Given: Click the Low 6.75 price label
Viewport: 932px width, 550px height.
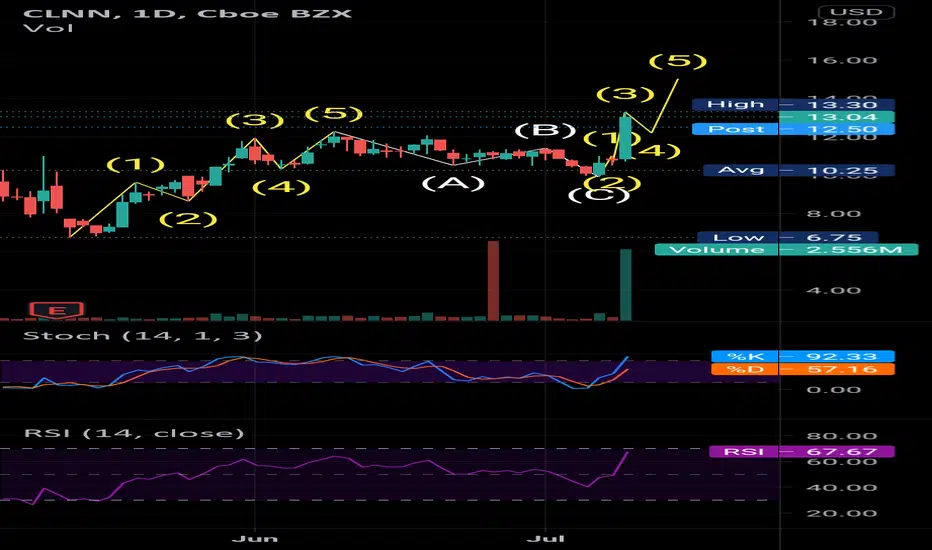Looking at the screenshot, I should [x=788, y=237].
